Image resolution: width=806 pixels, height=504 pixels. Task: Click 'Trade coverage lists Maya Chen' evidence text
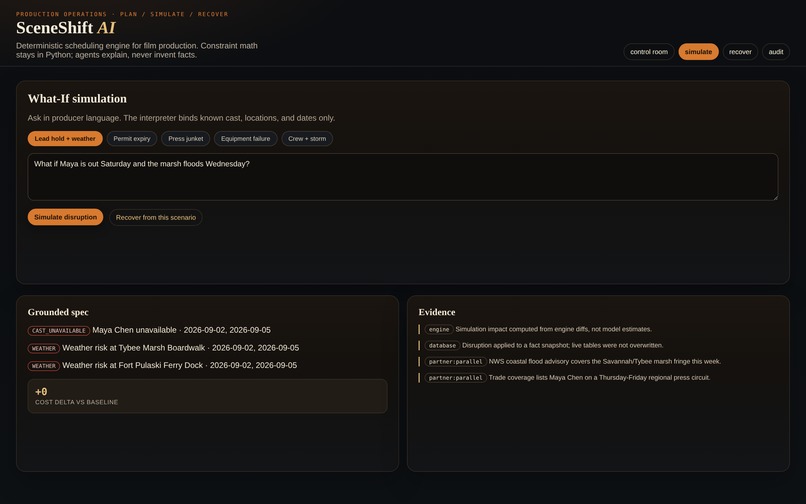click(599, 377)
